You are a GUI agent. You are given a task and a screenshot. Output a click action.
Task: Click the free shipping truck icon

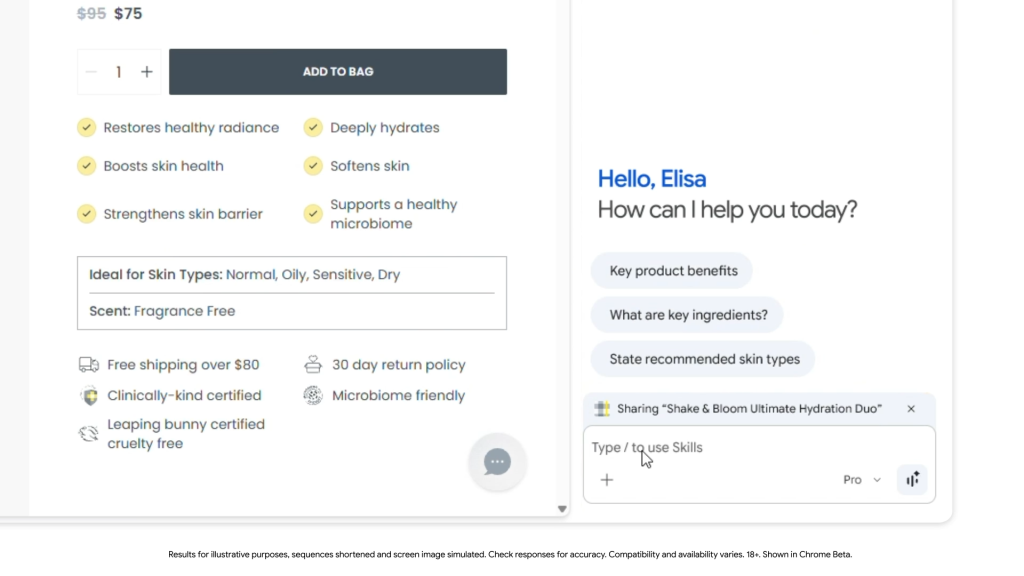click(89, 365)
